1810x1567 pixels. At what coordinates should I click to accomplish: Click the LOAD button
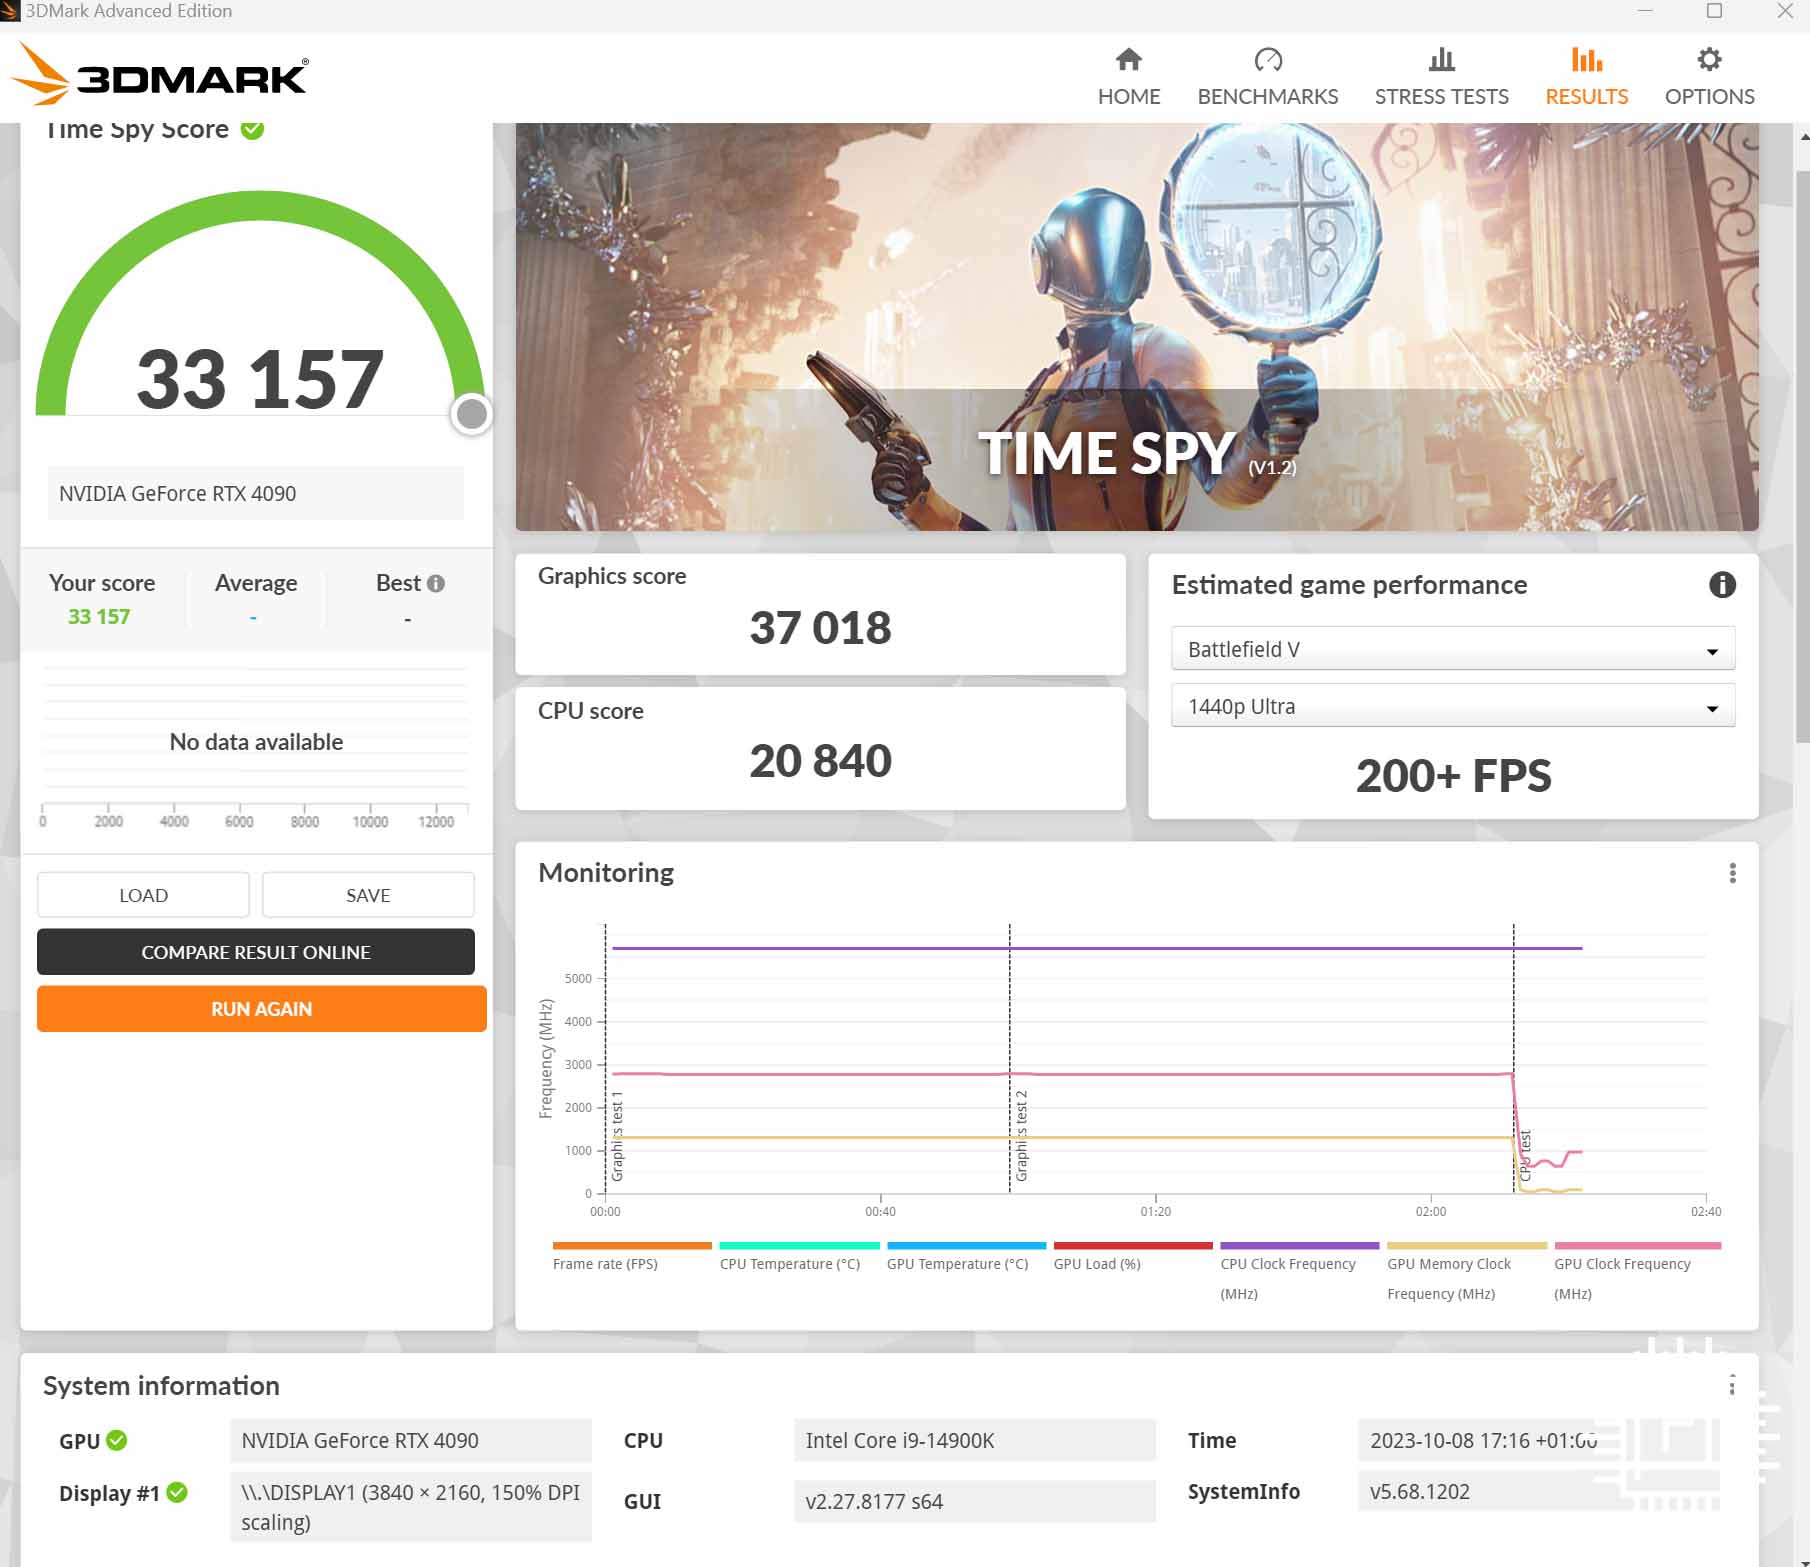click(143, 895)
